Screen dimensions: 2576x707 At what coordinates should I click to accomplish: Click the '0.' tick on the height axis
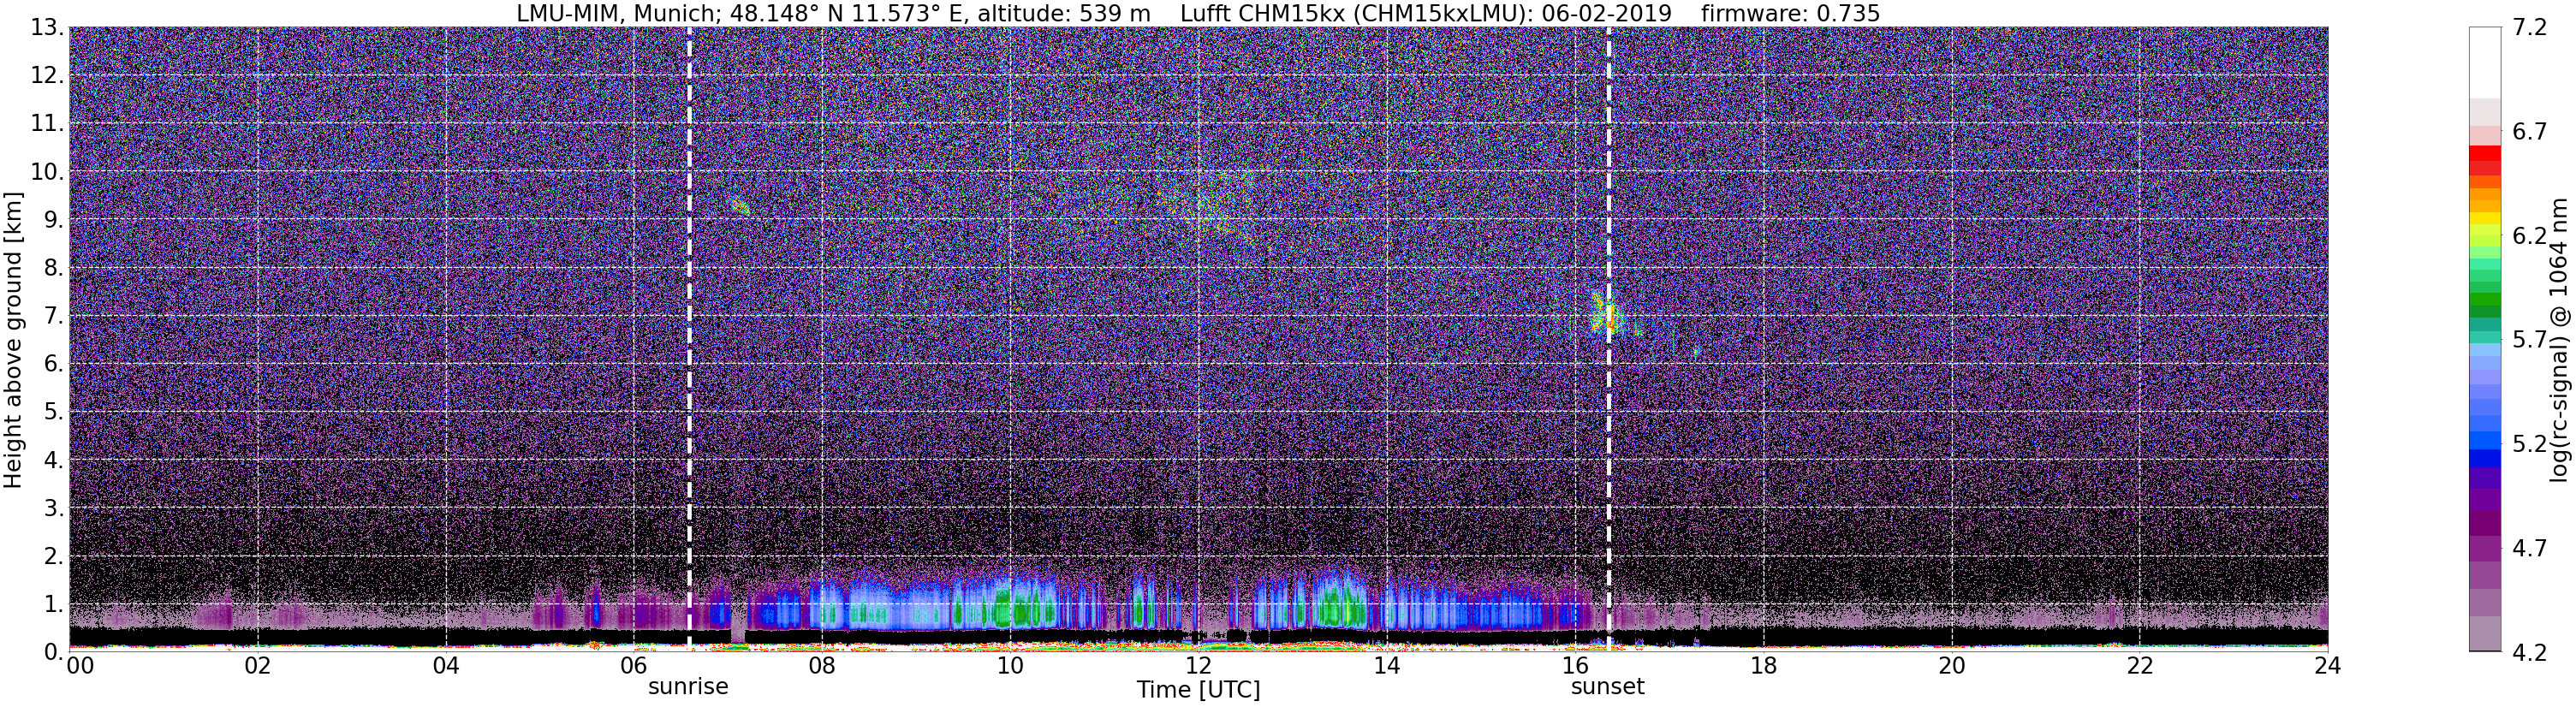pyautogui.click(x=54, y=652)
